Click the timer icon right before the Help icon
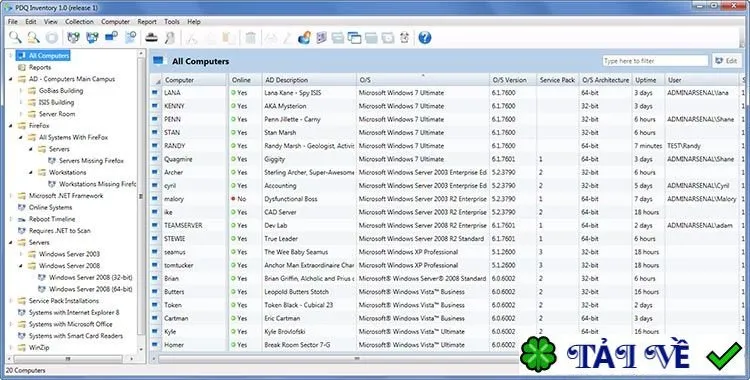The height and width of the screenshot is (380, 750). pyautogui.click(x=405, y=37)
